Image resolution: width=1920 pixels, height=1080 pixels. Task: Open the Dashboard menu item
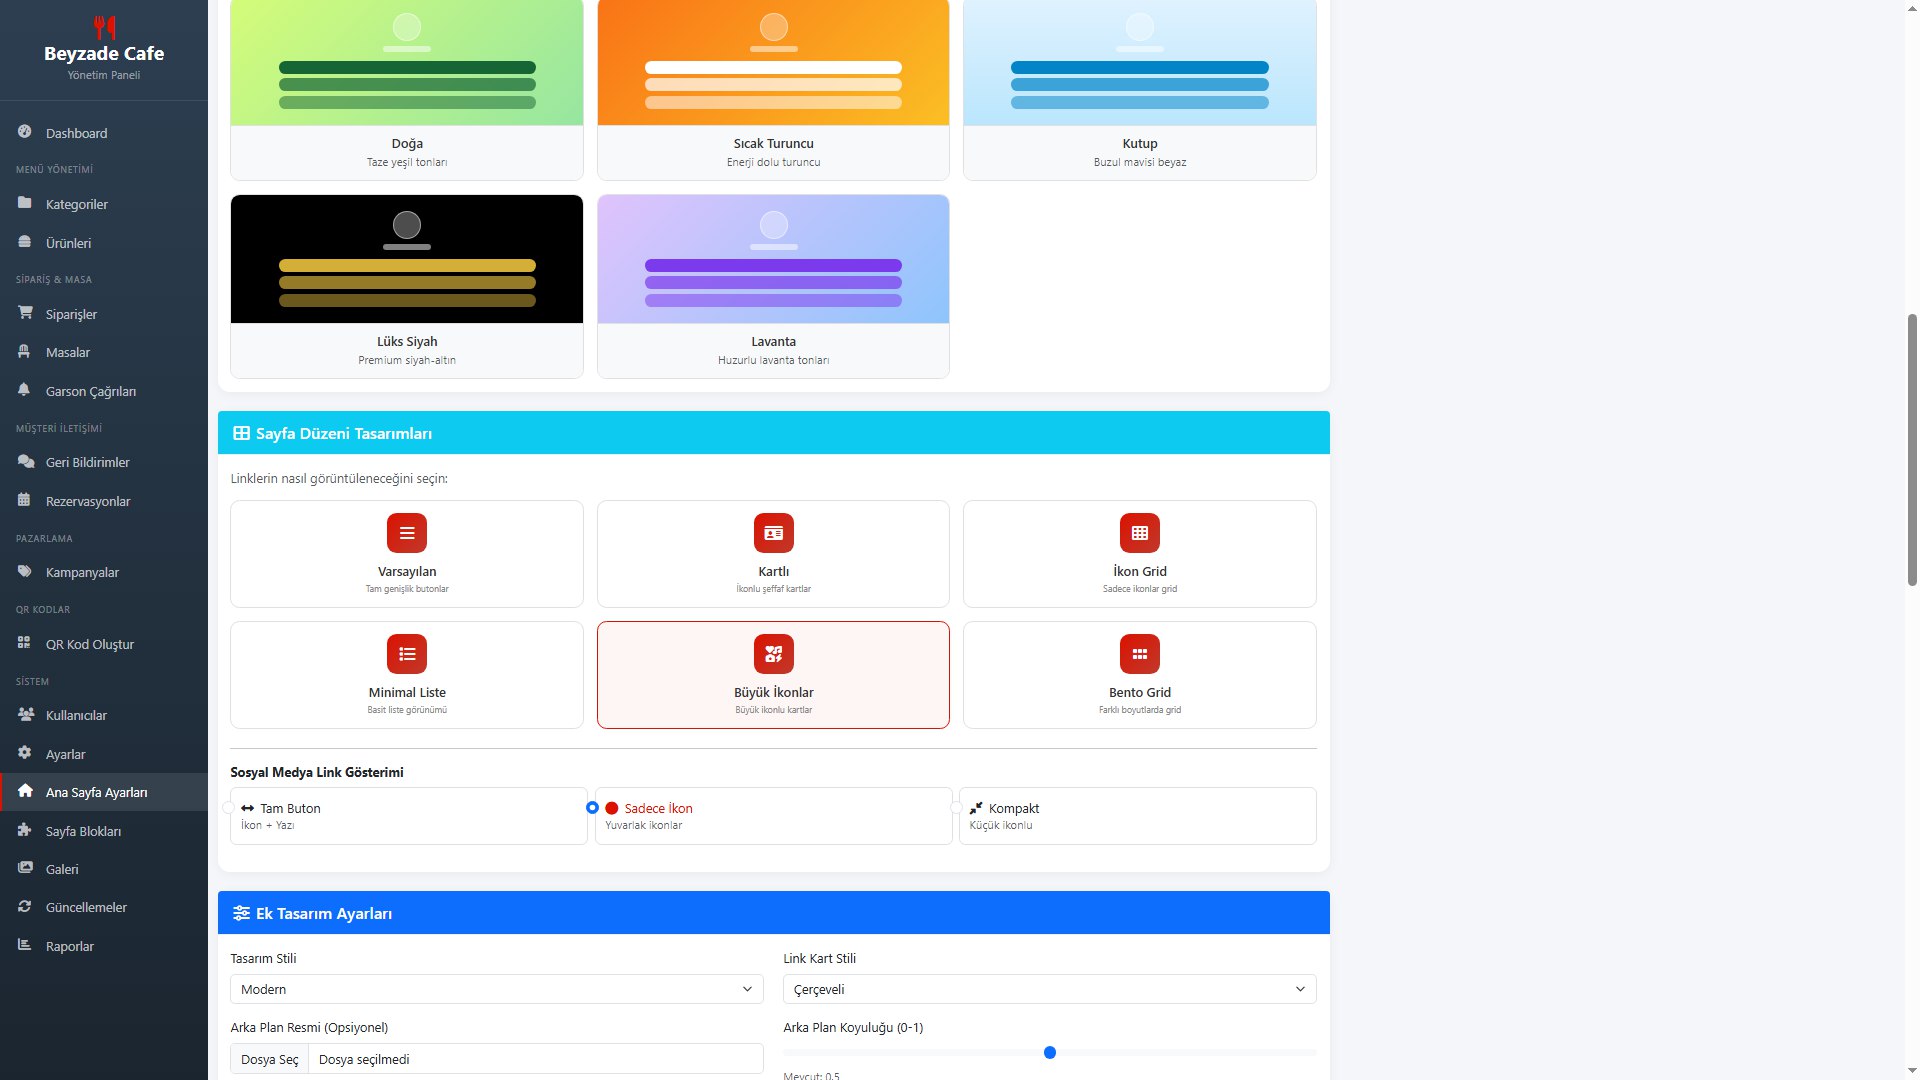coord(76,133)
